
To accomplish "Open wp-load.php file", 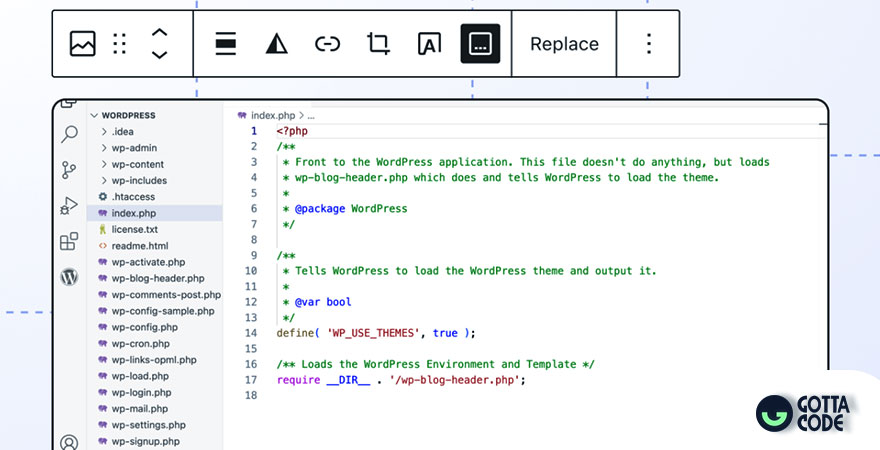I will click(x=133, y=376).
